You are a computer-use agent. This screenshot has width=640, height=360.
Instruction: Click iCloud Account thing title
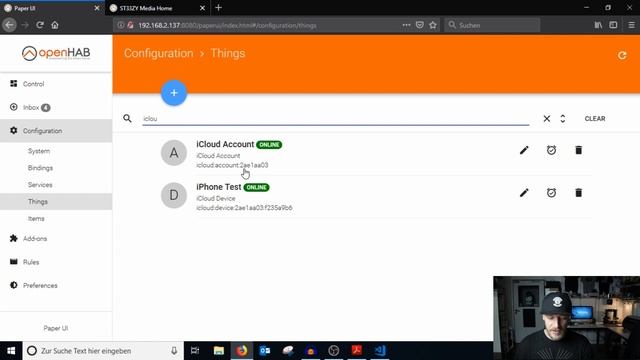pyautogui.click(x=225, y=144)
